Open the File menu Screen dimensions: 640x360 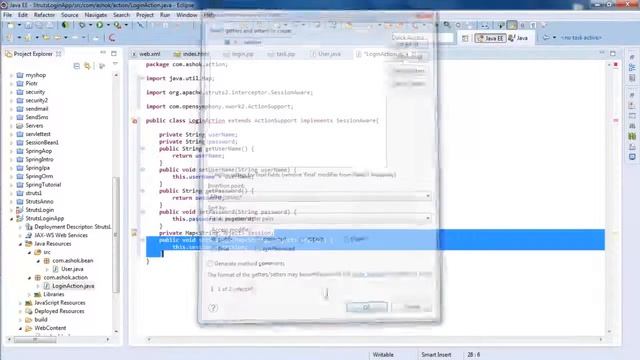7,15
